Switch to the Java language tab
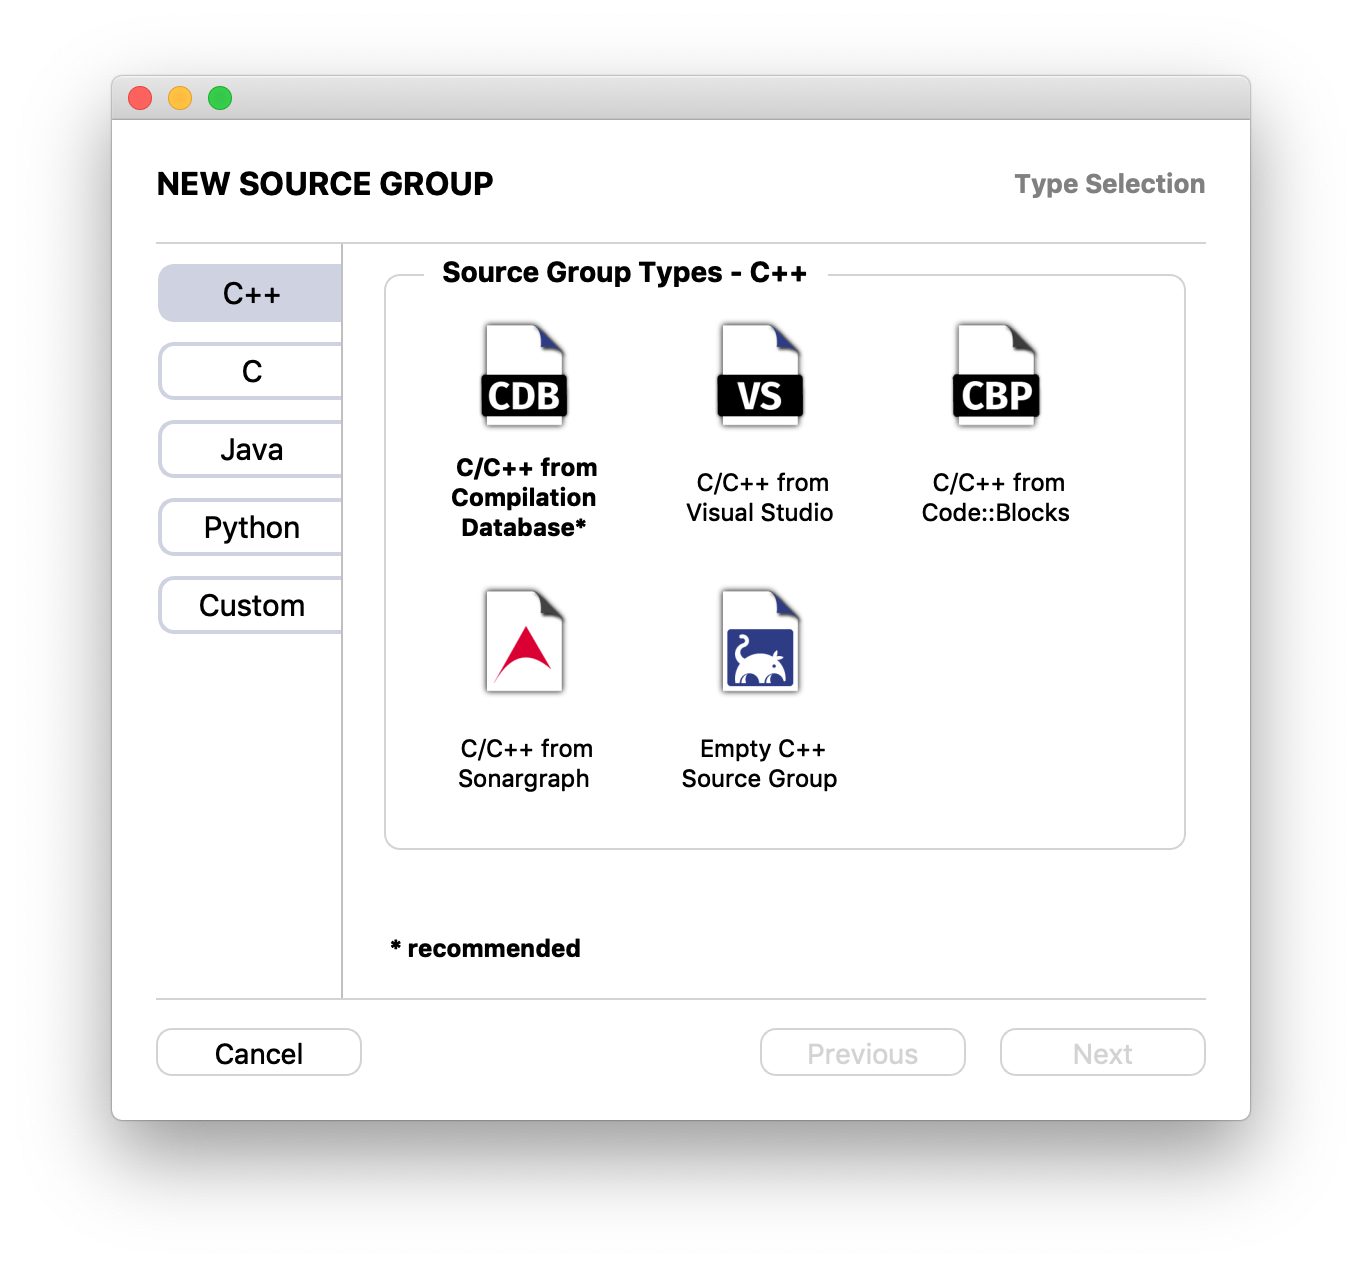The image size is (1362, 1268). tap(250, 449)
